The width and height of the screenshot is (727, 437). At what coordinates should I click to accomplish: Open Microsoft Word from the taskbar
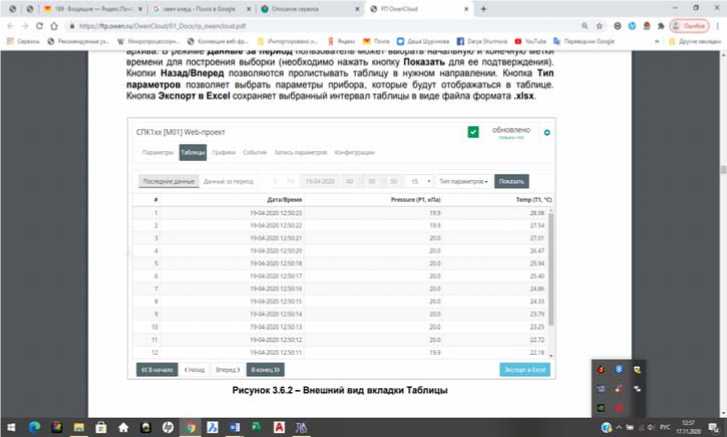point(235,427)
